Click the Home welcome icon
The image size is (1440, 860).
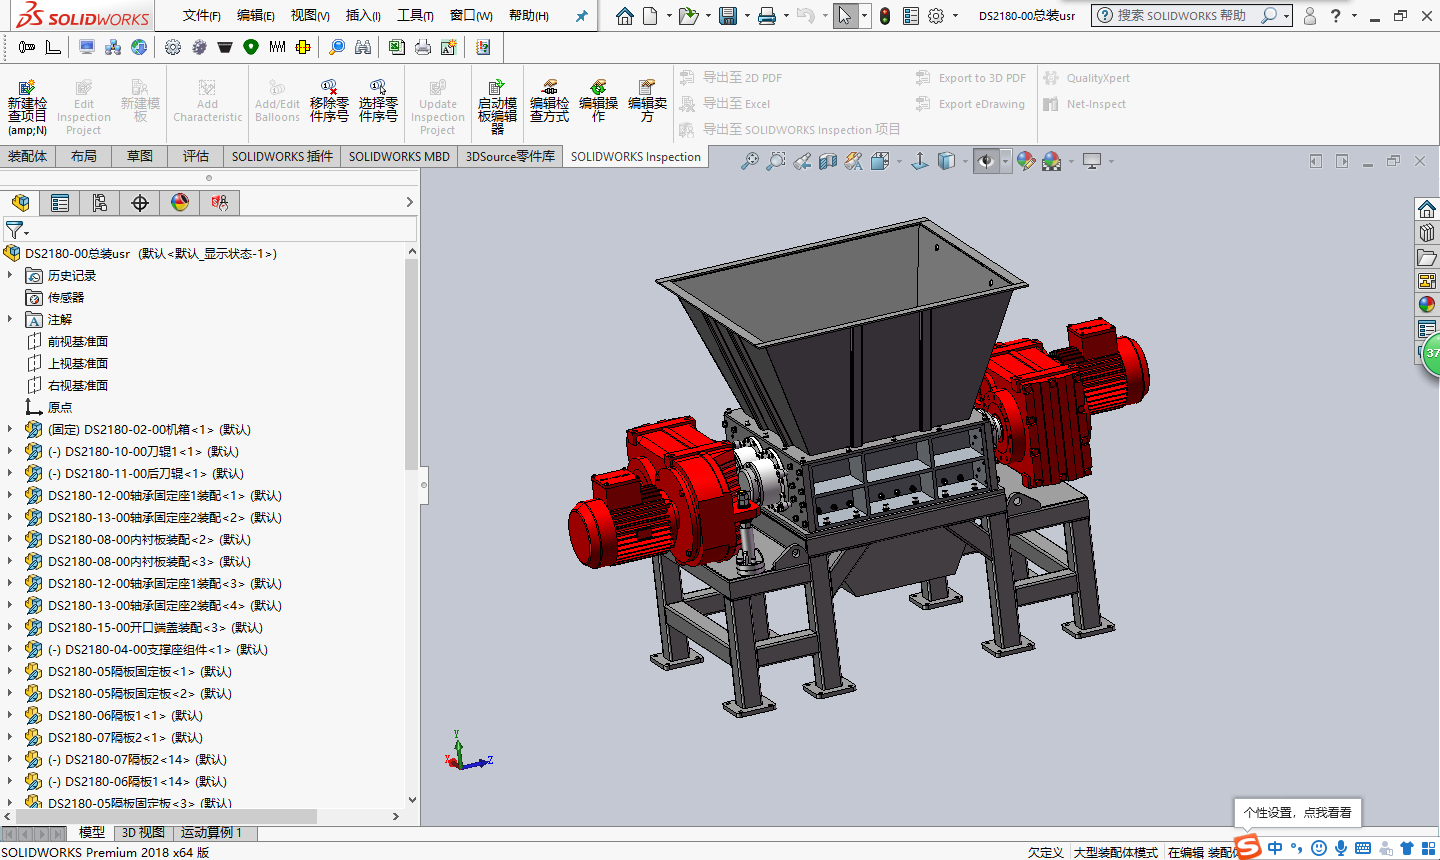[x=625, y=16]
